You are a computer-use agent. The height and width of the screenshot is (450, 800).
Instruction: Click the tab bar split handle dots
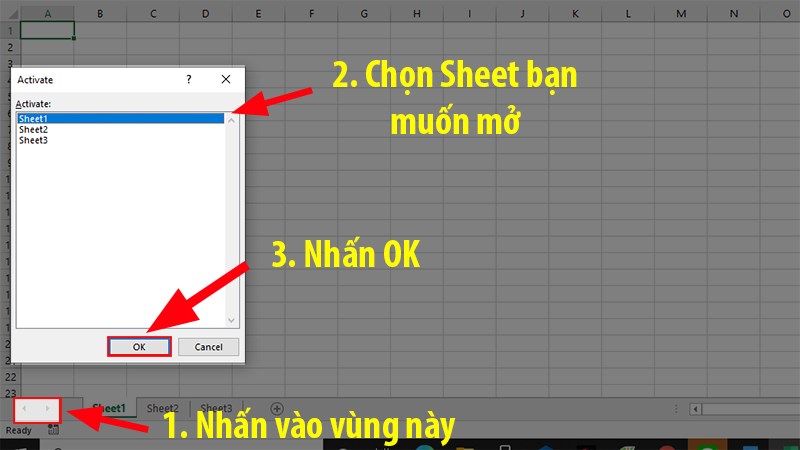click(x=676, y=409)
